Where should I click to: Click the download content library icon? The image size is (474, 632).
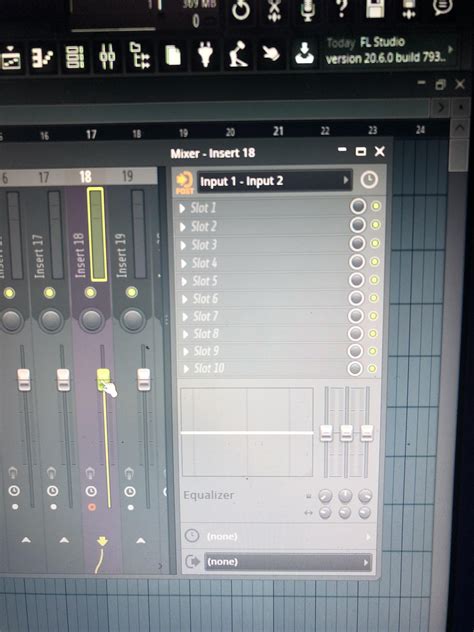click(x=304, y=53)
